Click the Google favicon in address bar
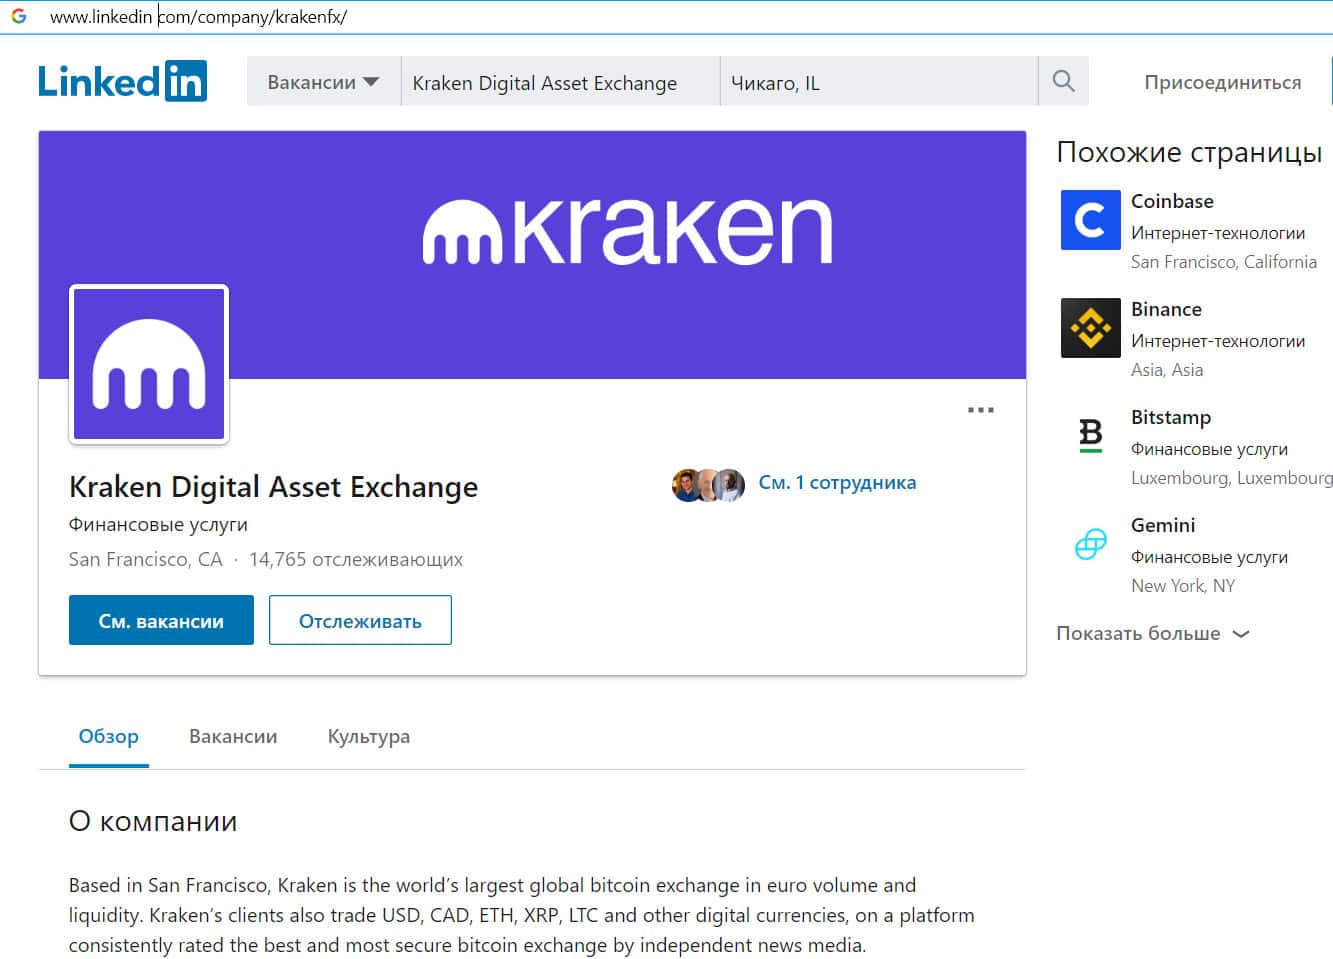This screenshot has width=1333, height=959. click(19, 17)
